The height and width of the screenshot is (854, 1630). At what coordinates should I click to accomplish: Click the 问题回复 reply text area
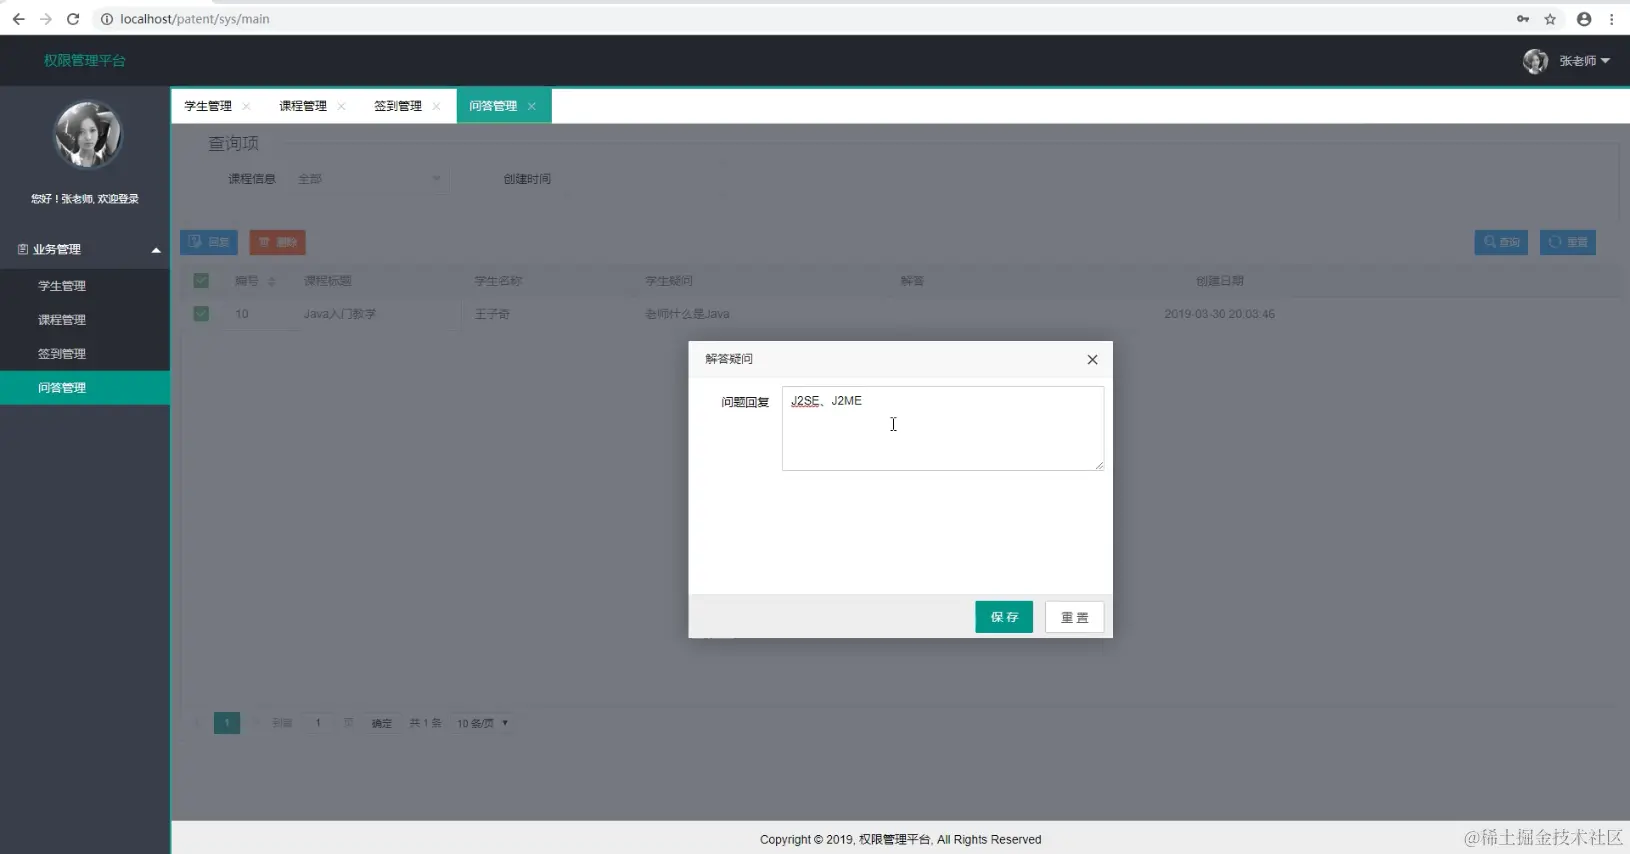click(943, 428)
